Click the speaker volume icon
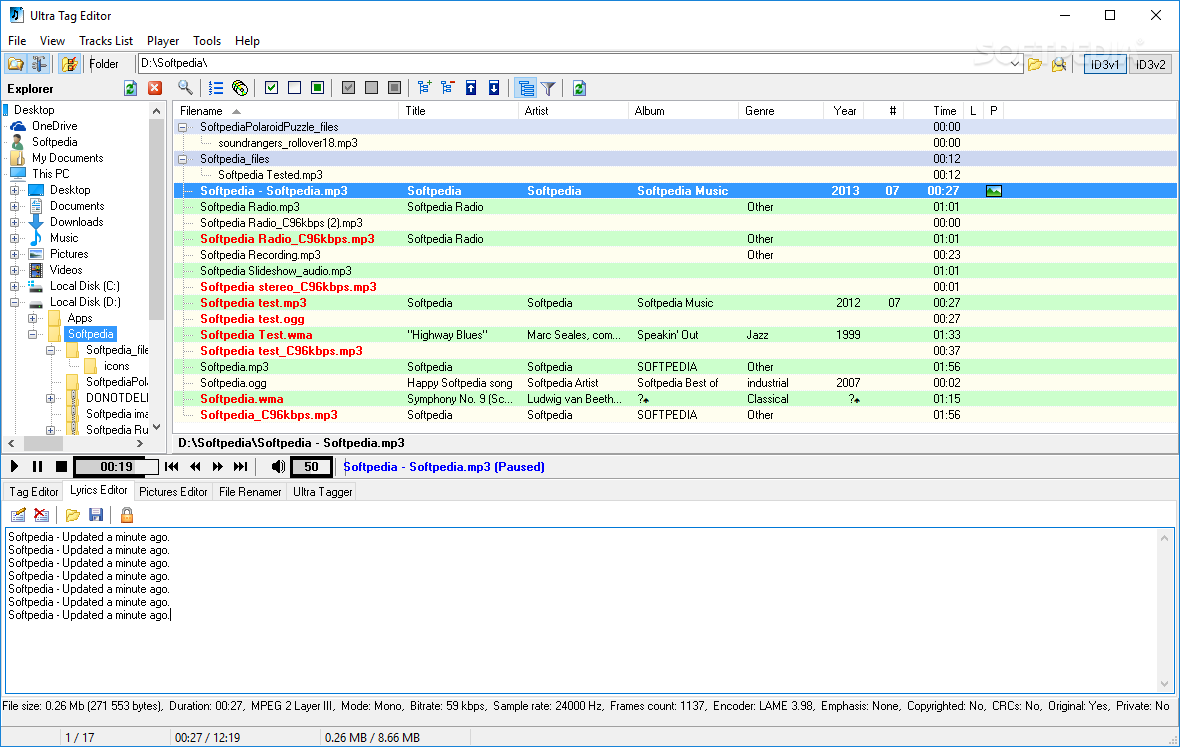This screenshot has height=747, width=1180. 278,466
